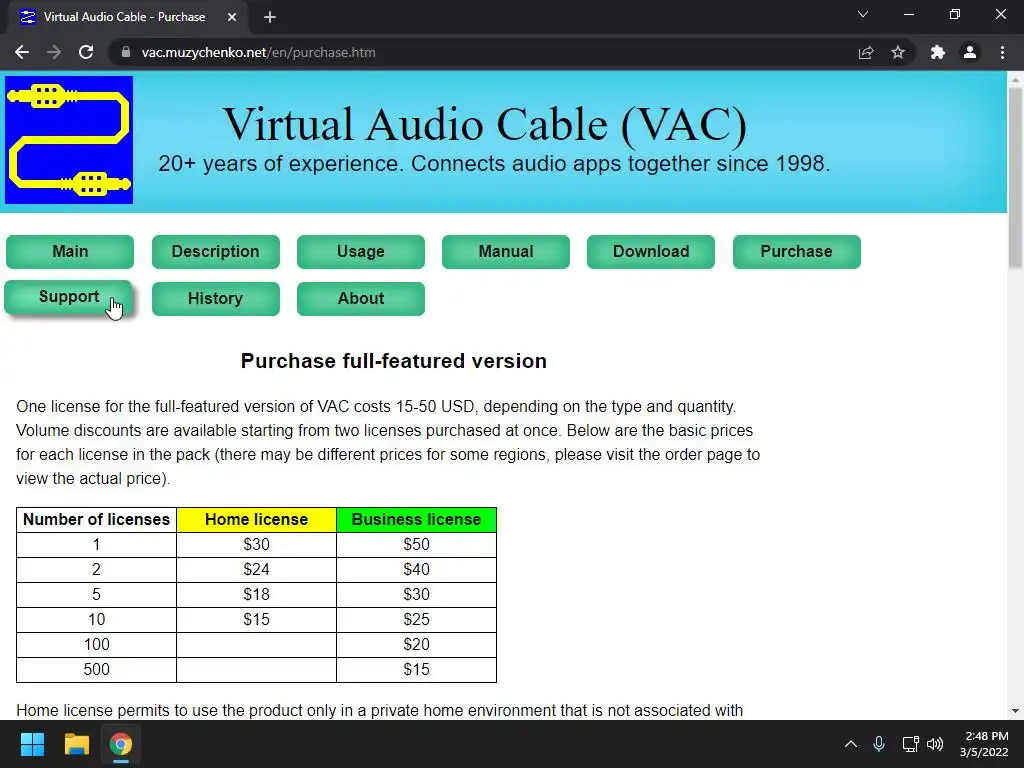Viewport: 1024px width, 768px height.
Task: Open the Usage page
Action: click(x=360, y=251)
